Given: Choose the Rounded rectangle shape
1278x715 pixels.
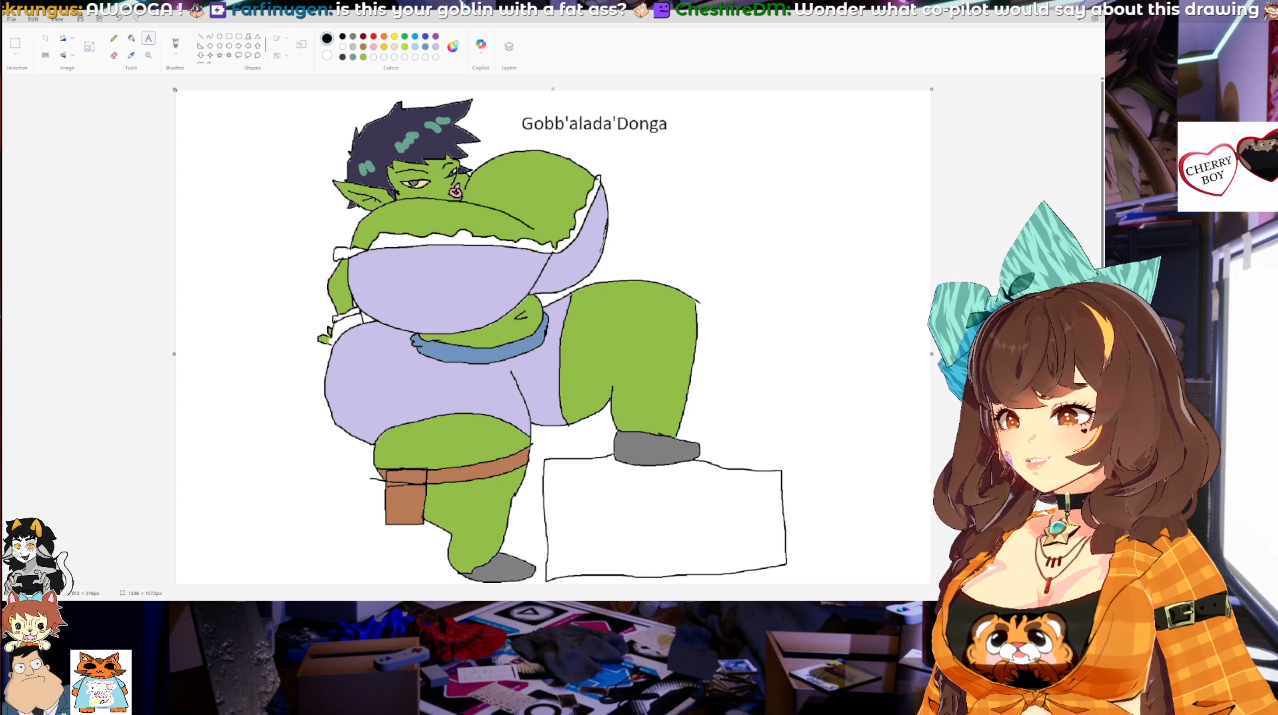Looking at the screenshot, I should 239,36.
